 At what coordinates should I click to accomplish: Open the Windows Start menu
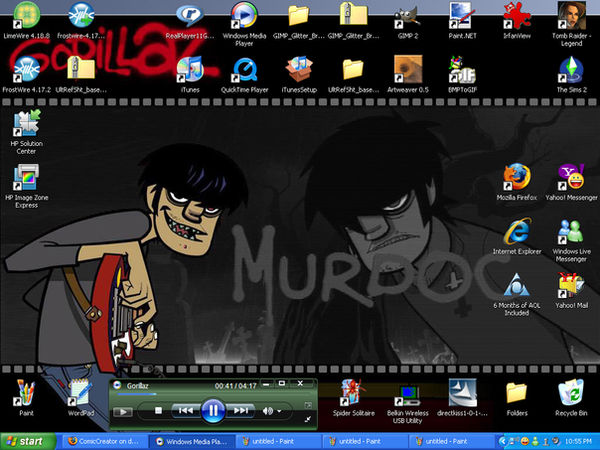(28, 441)
